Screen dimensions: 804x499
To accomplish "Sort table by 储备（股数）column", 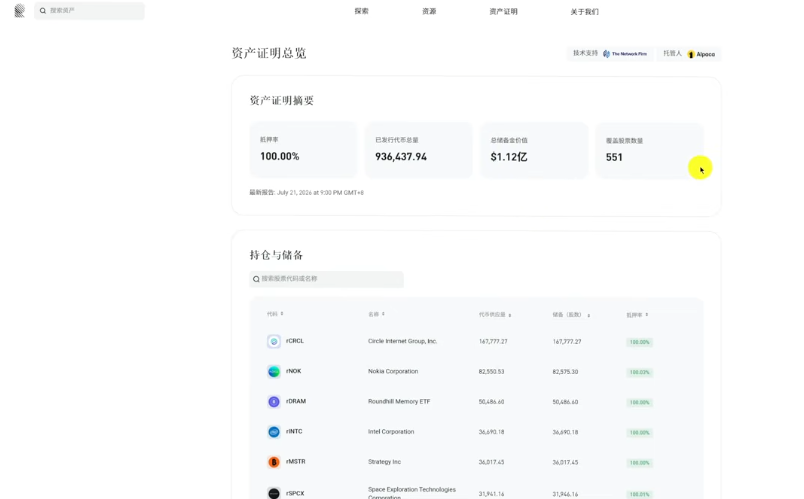I will [571, 315].
